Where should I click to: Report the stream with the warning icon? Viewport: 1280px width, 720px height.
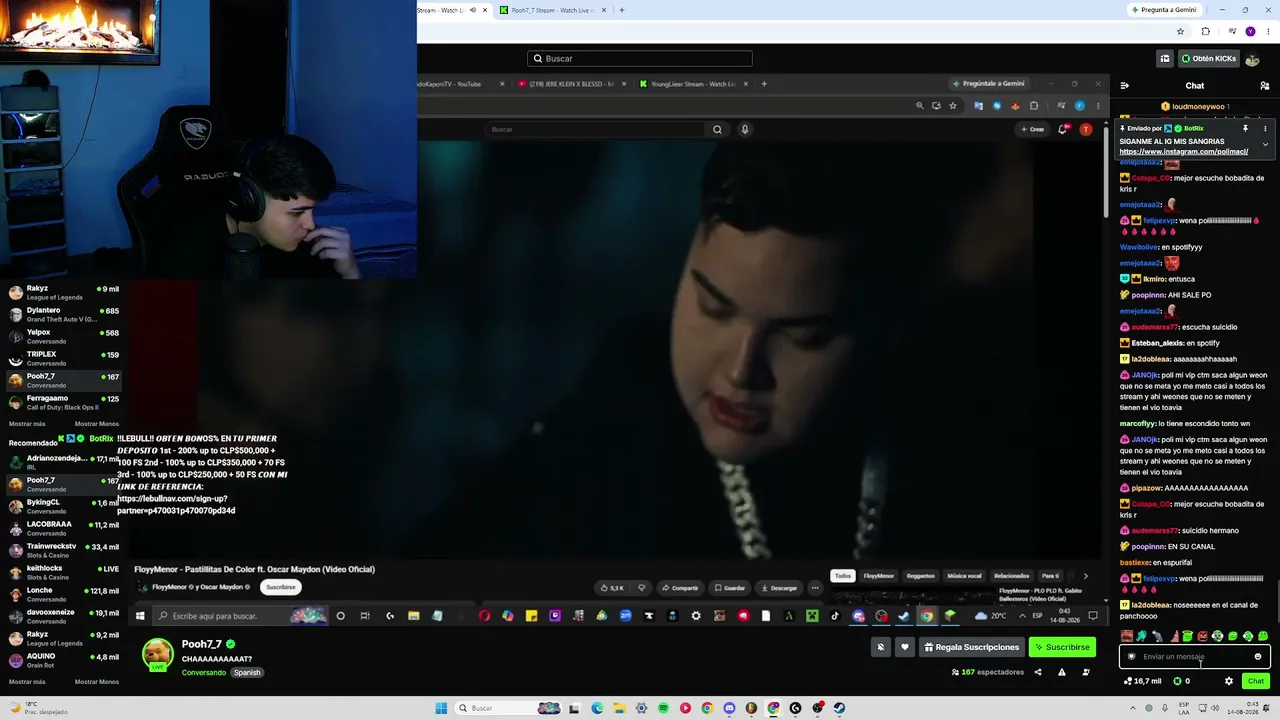click(x=1062, y=672)
